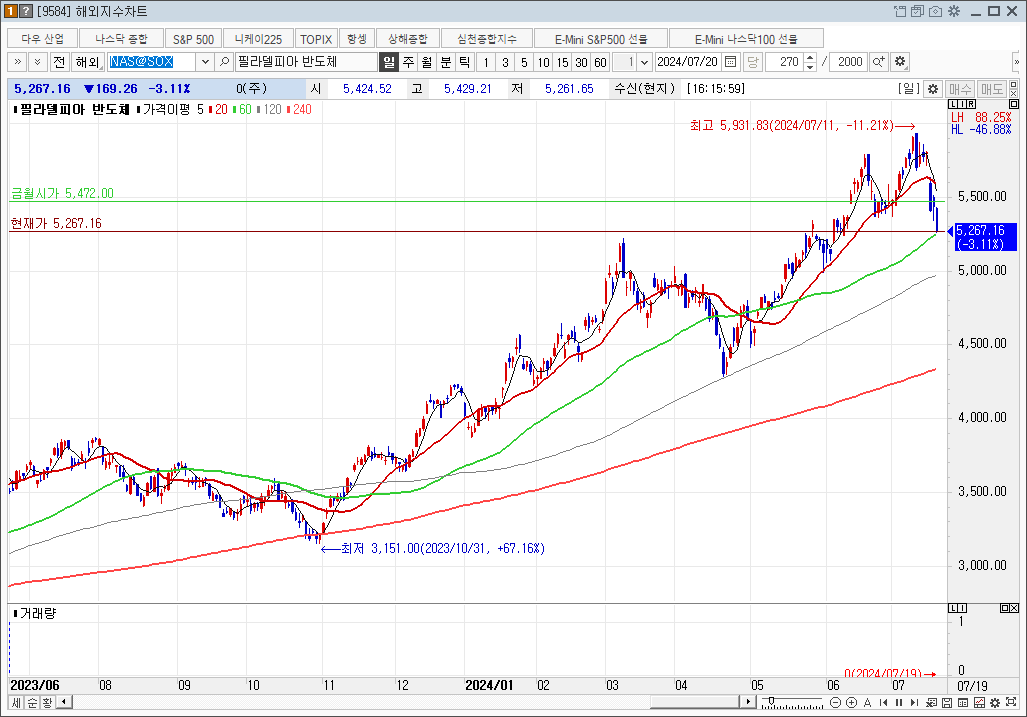The width and height of the screenshot is (1027, 717).
Task: Open the 니케이225 index tab
Action: click(x=258, y=39)
